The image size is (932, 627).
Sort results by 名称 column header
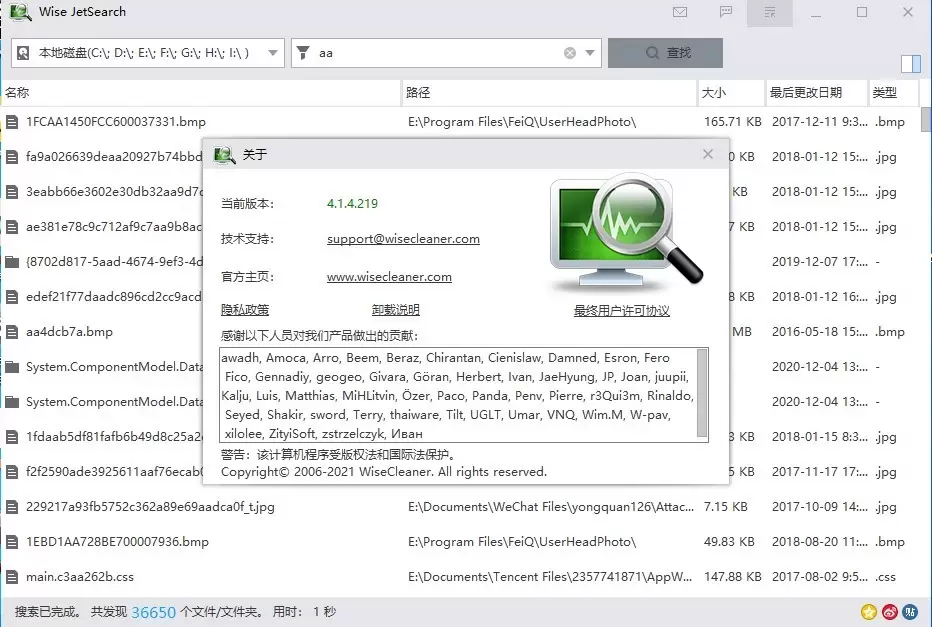[202, 93]
